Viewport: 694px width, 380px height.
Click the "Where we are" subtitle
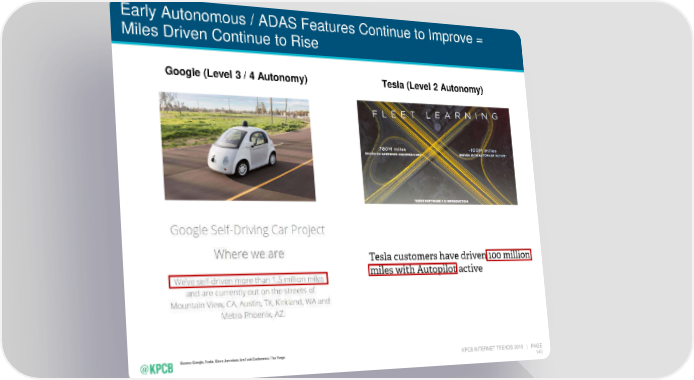tap(249, 254)
